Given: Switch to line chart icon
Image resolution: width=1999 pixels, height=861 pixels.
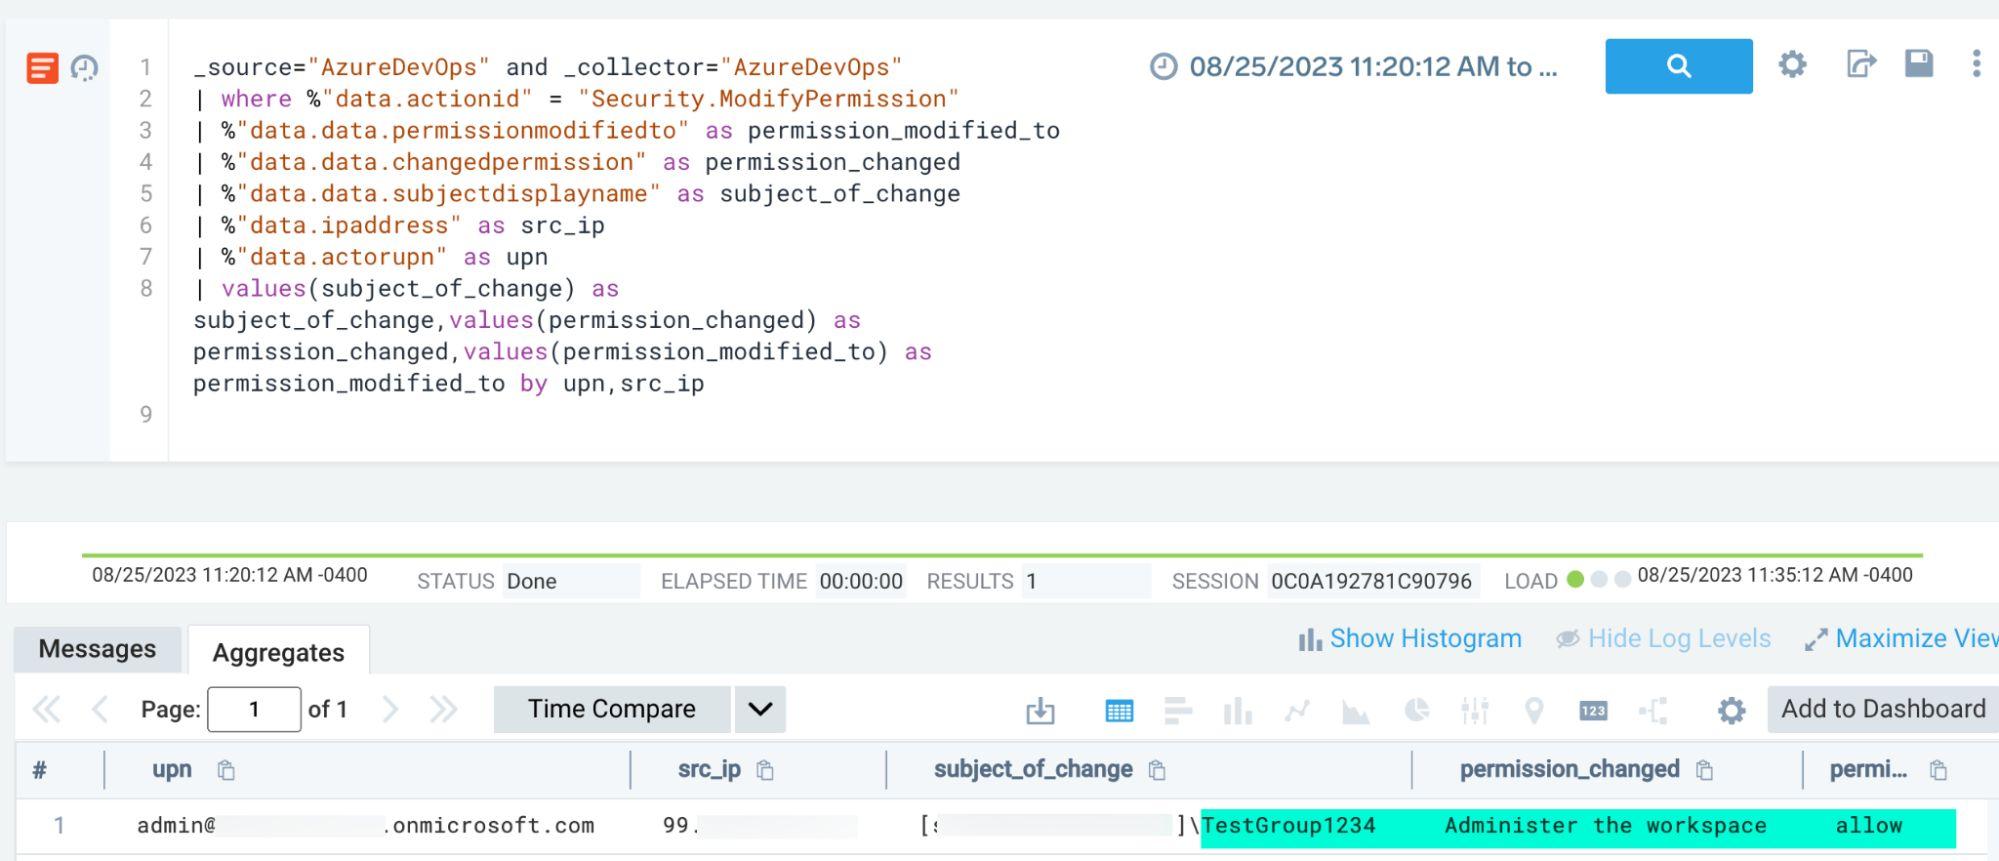Looking at the screenshot, I should click(1297, 711).
